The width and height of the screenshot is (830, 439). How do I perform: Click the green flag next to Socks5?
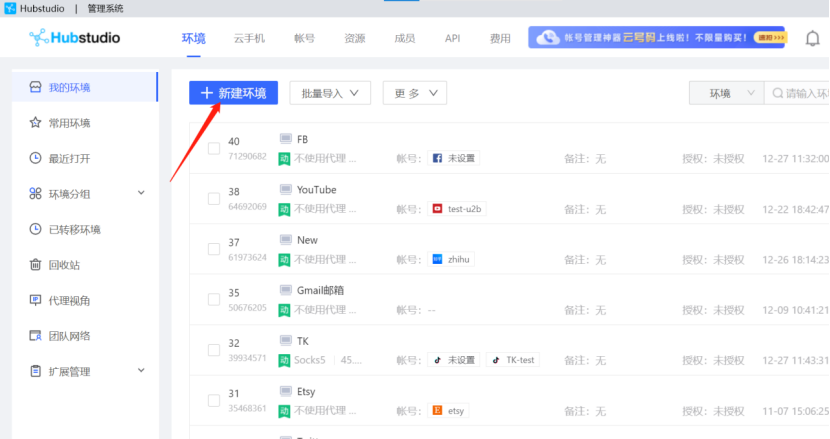(284, 360)
